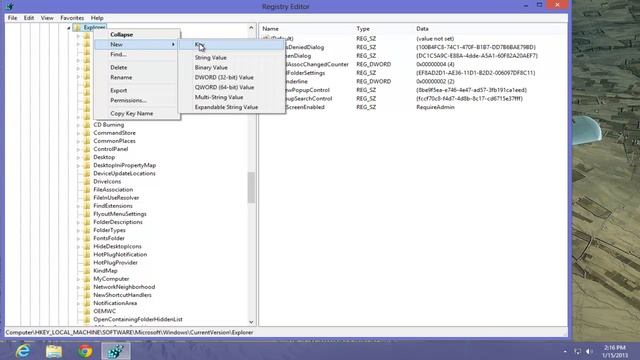Click the tree pane scrollbar thumb
640x360 pixels.
coord(251,187)
